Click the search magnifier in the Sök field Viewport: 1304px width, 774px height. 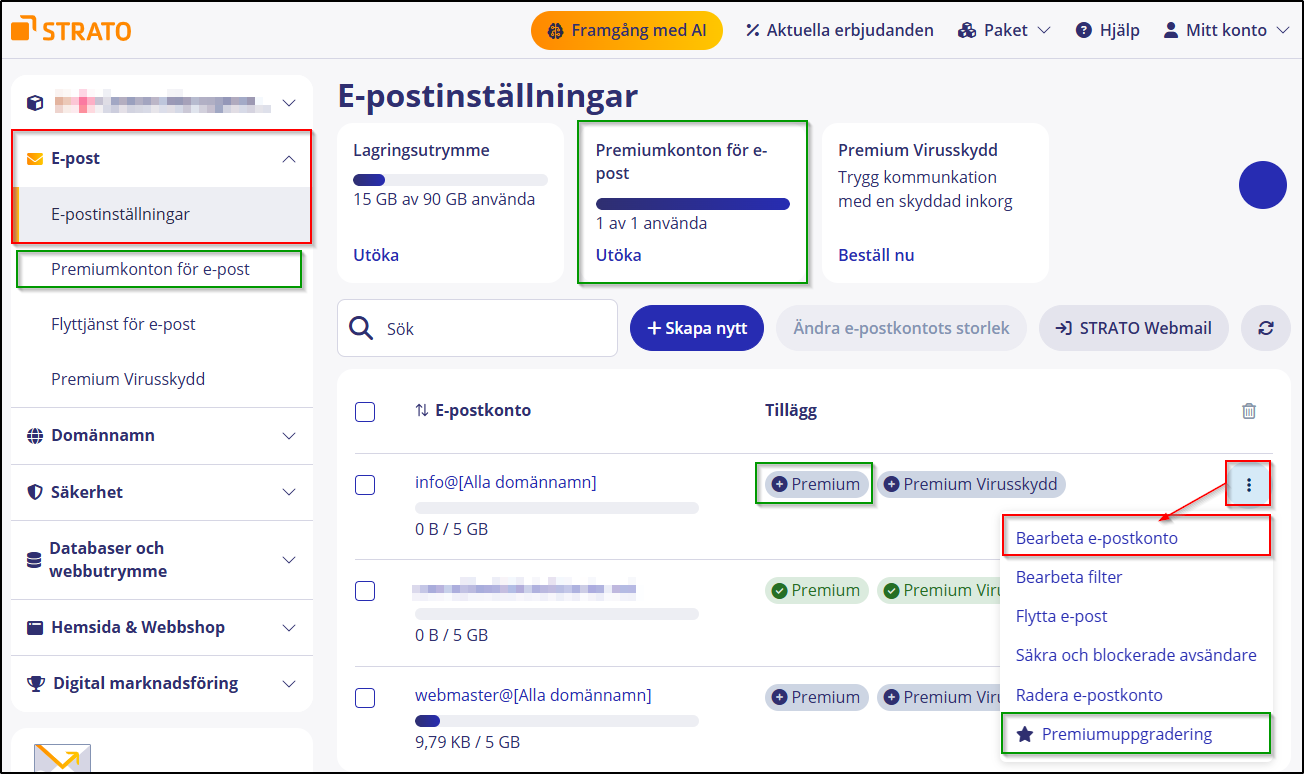point(360,328)
